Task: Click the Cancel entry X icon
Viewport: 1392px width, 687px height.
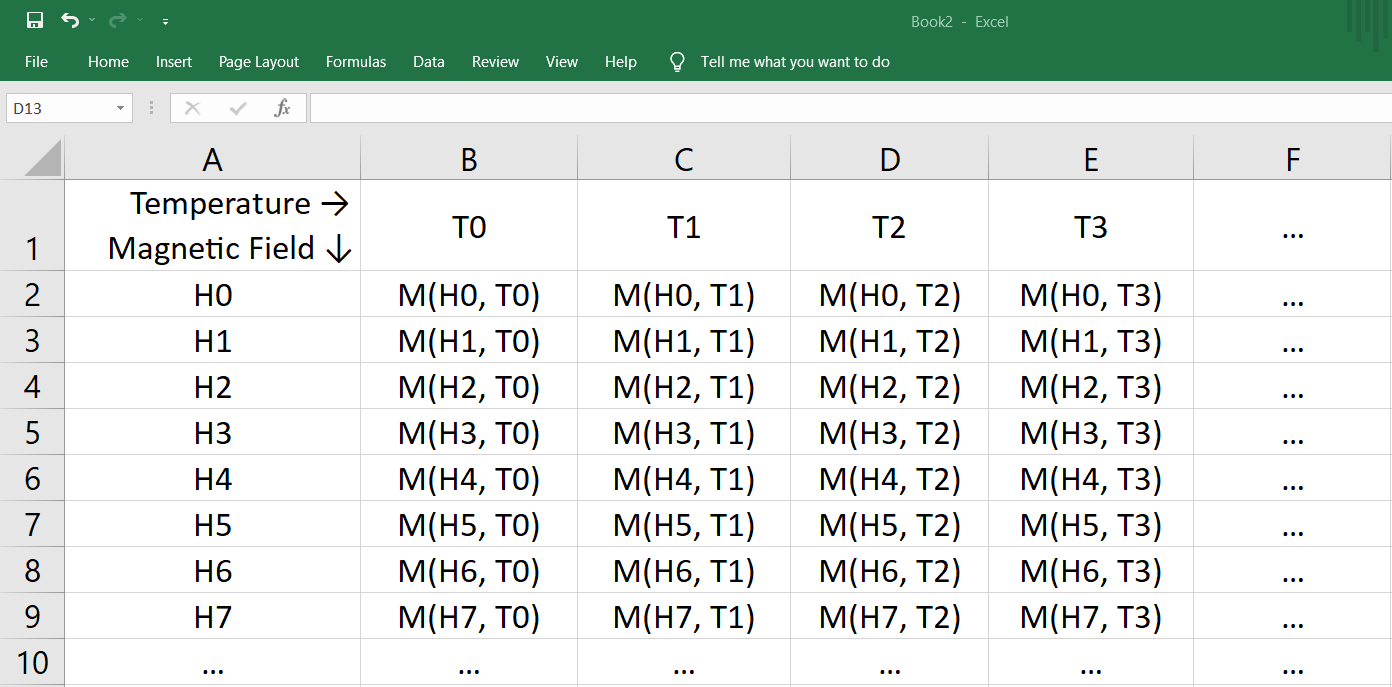Action: (192, 108)
